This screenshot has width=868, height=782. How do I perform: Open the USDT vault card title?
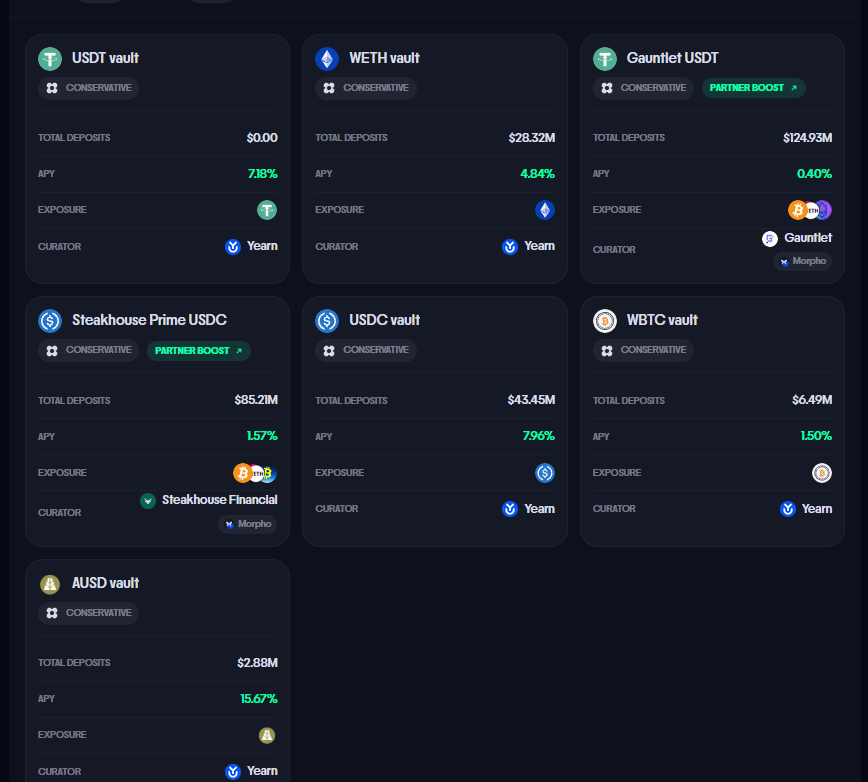click(x=105, y=58)
